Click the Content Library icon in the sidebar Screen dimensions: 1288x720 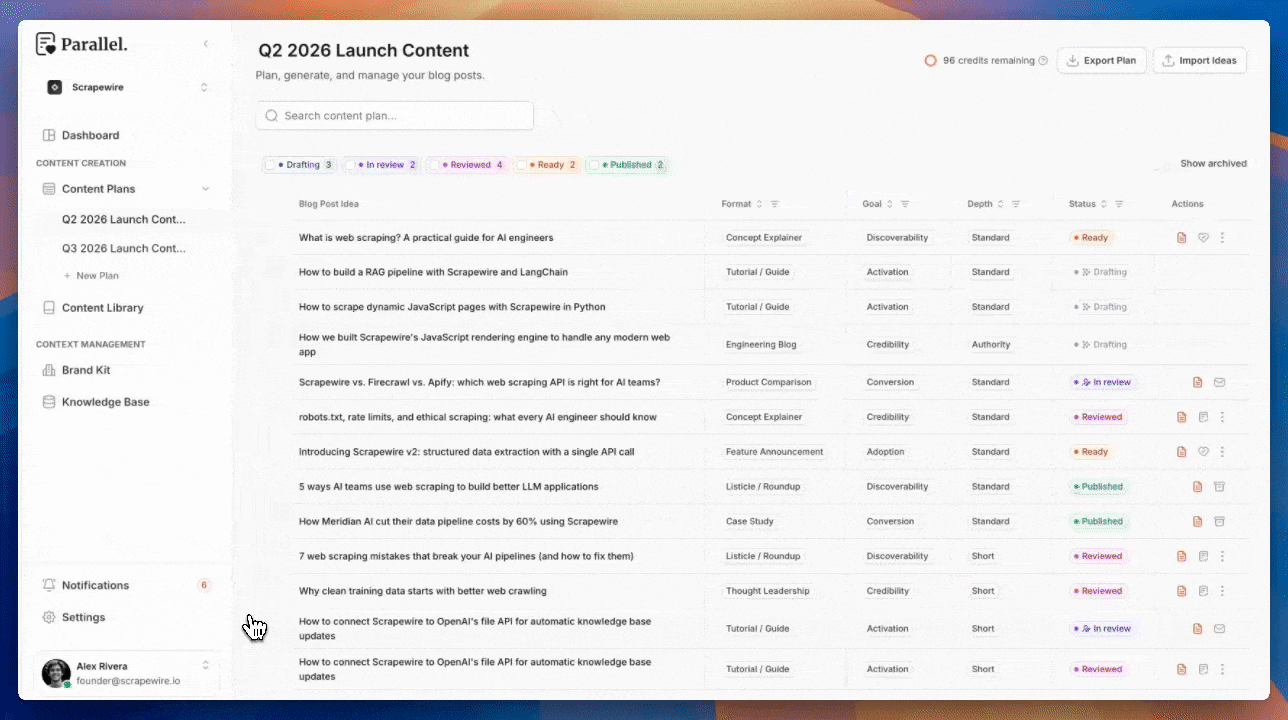click(x=48, y=308)
